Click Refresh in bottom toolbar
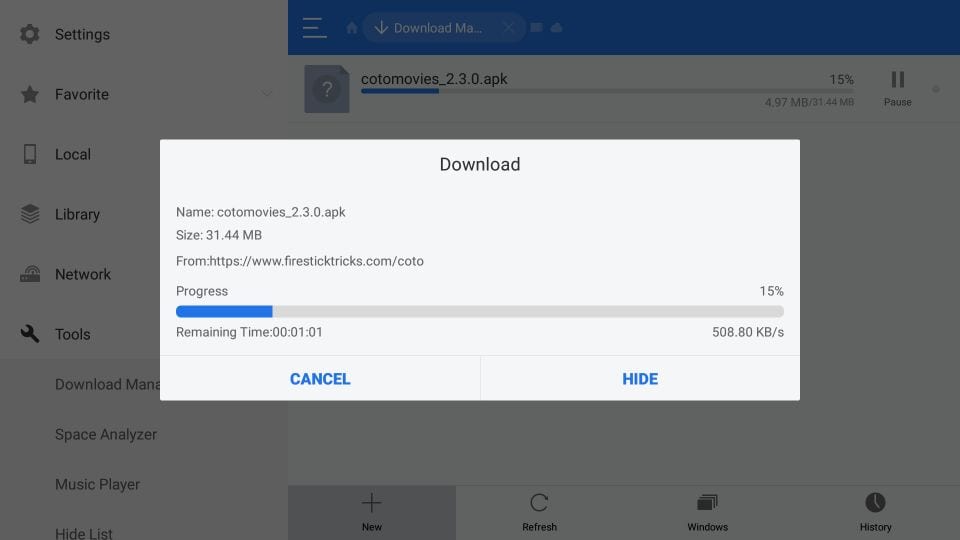The image size is (960, 540). coord(539,512)
